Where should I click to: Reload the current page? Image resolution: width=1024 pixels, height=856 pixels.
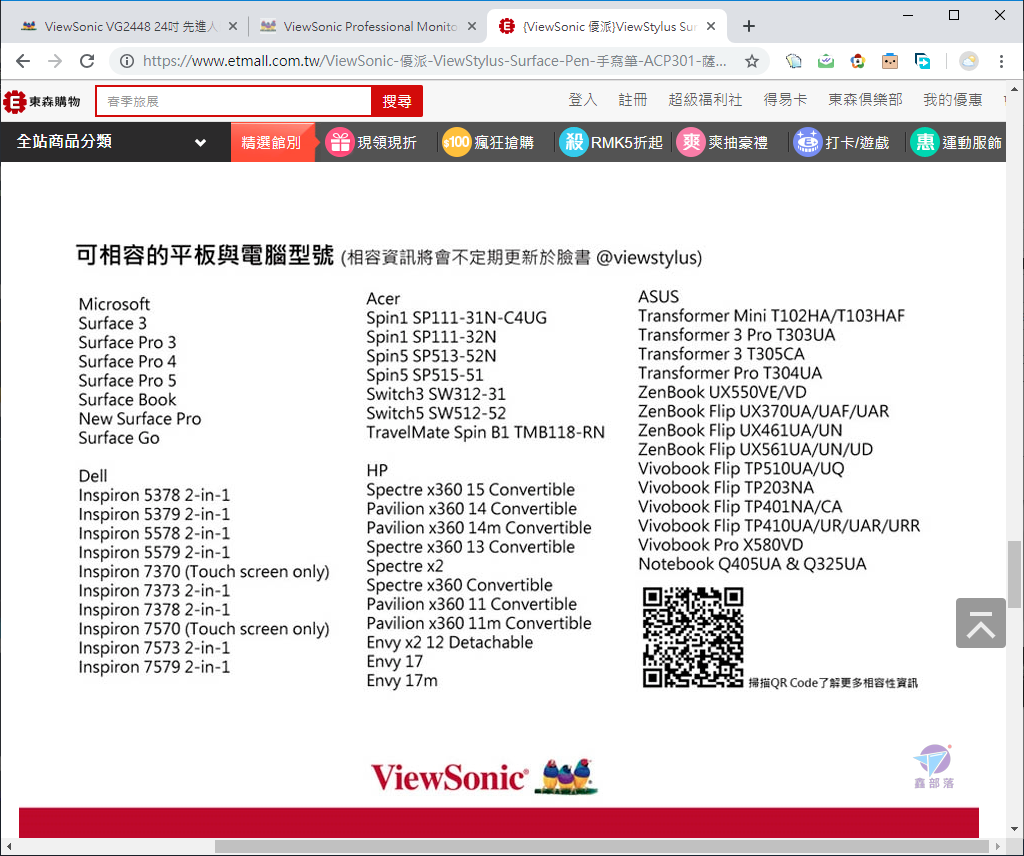point(87,61)
